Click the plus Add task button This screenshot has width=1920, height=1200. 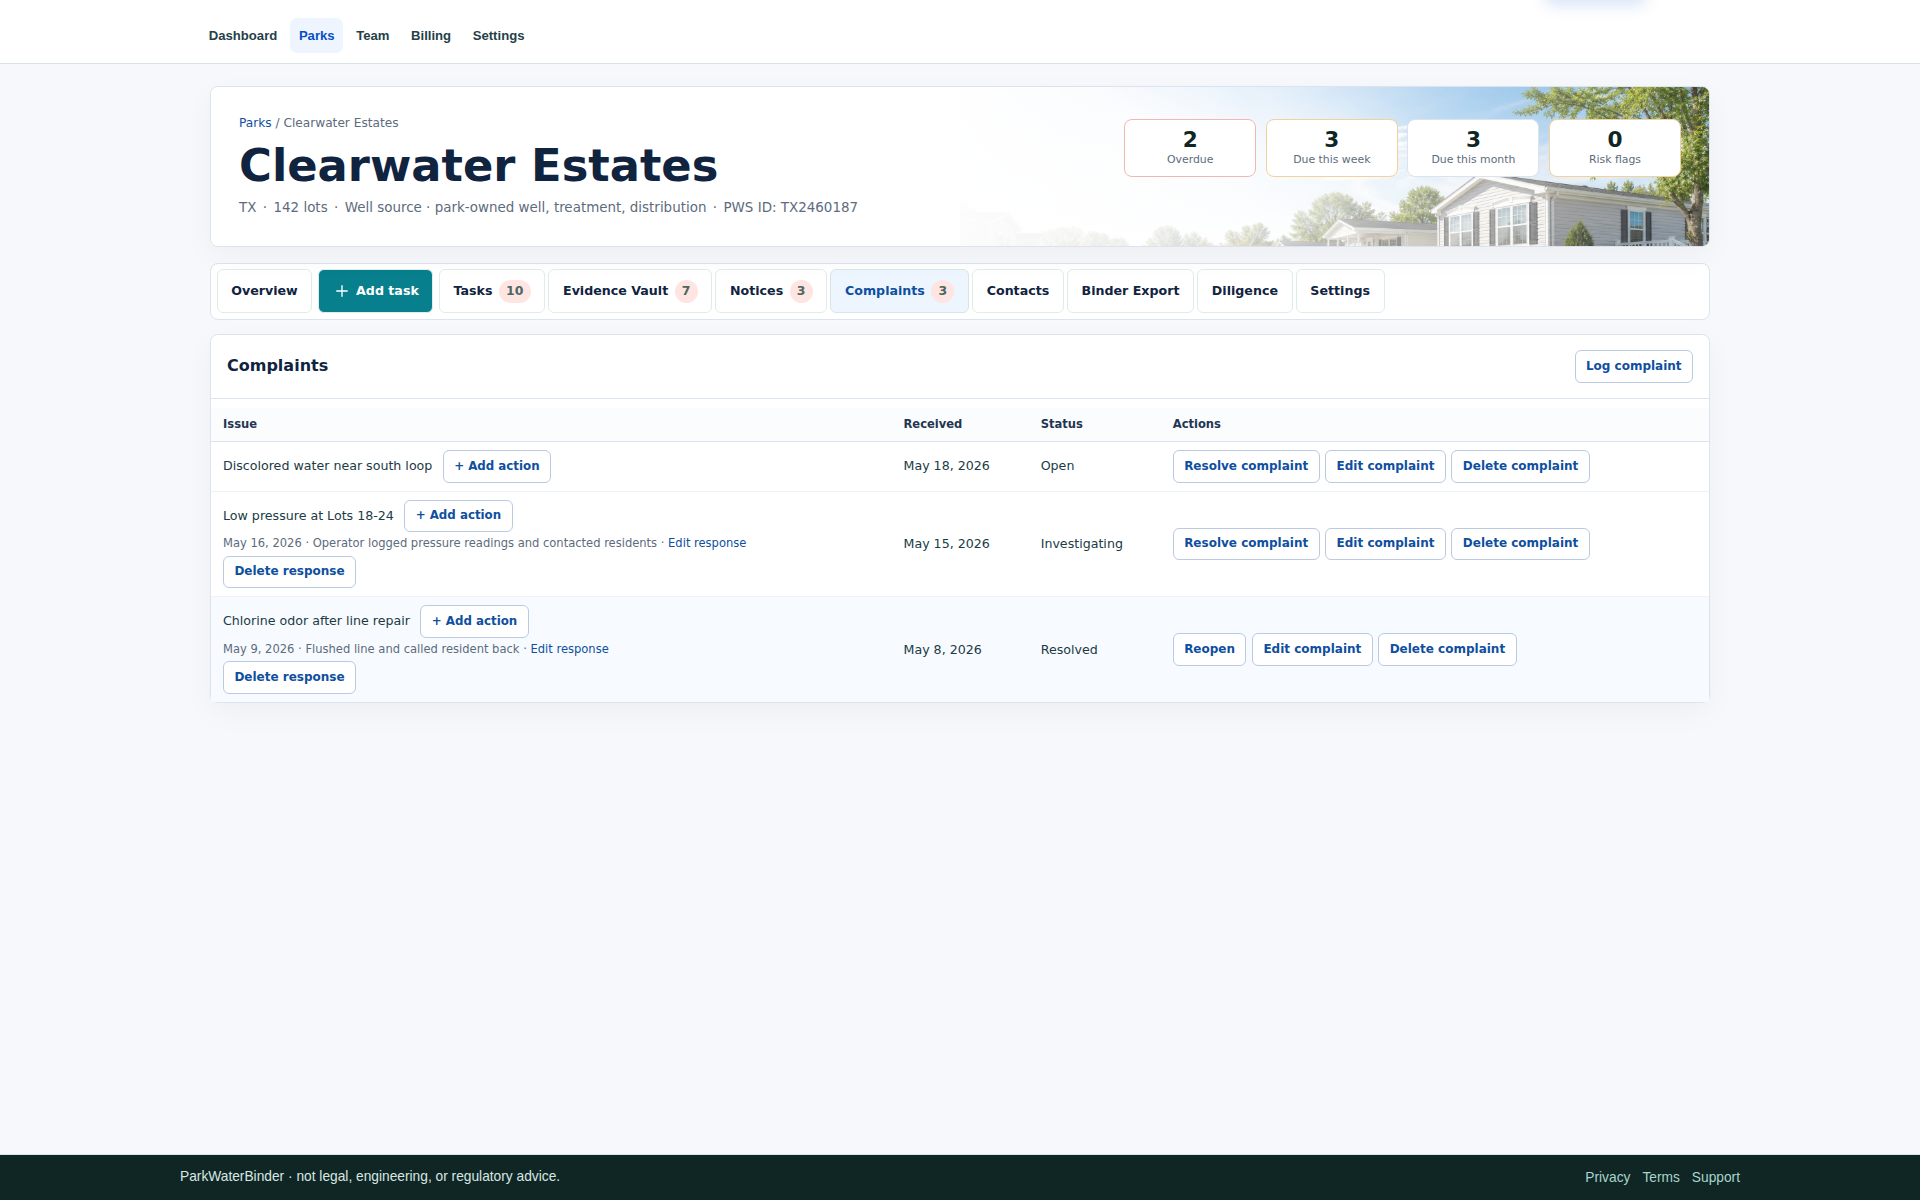coord(375,291)
